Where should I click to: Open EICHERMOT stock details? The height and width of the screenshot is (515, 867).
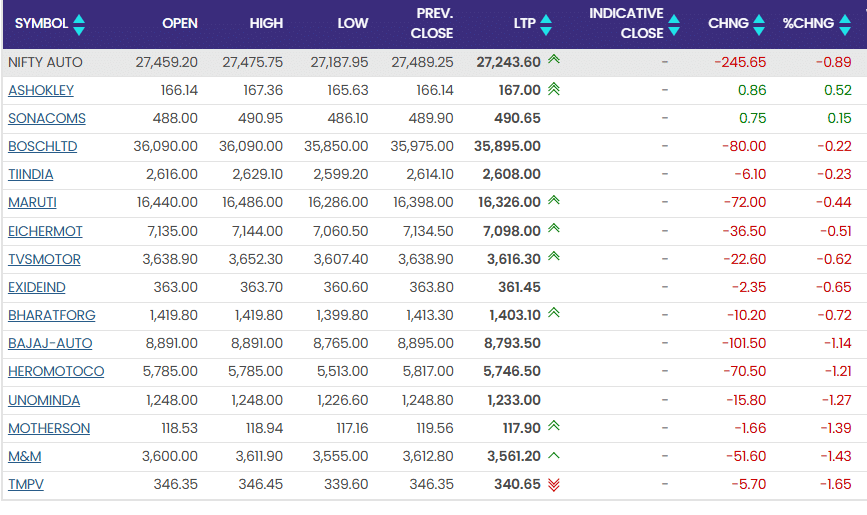[45, 231]
